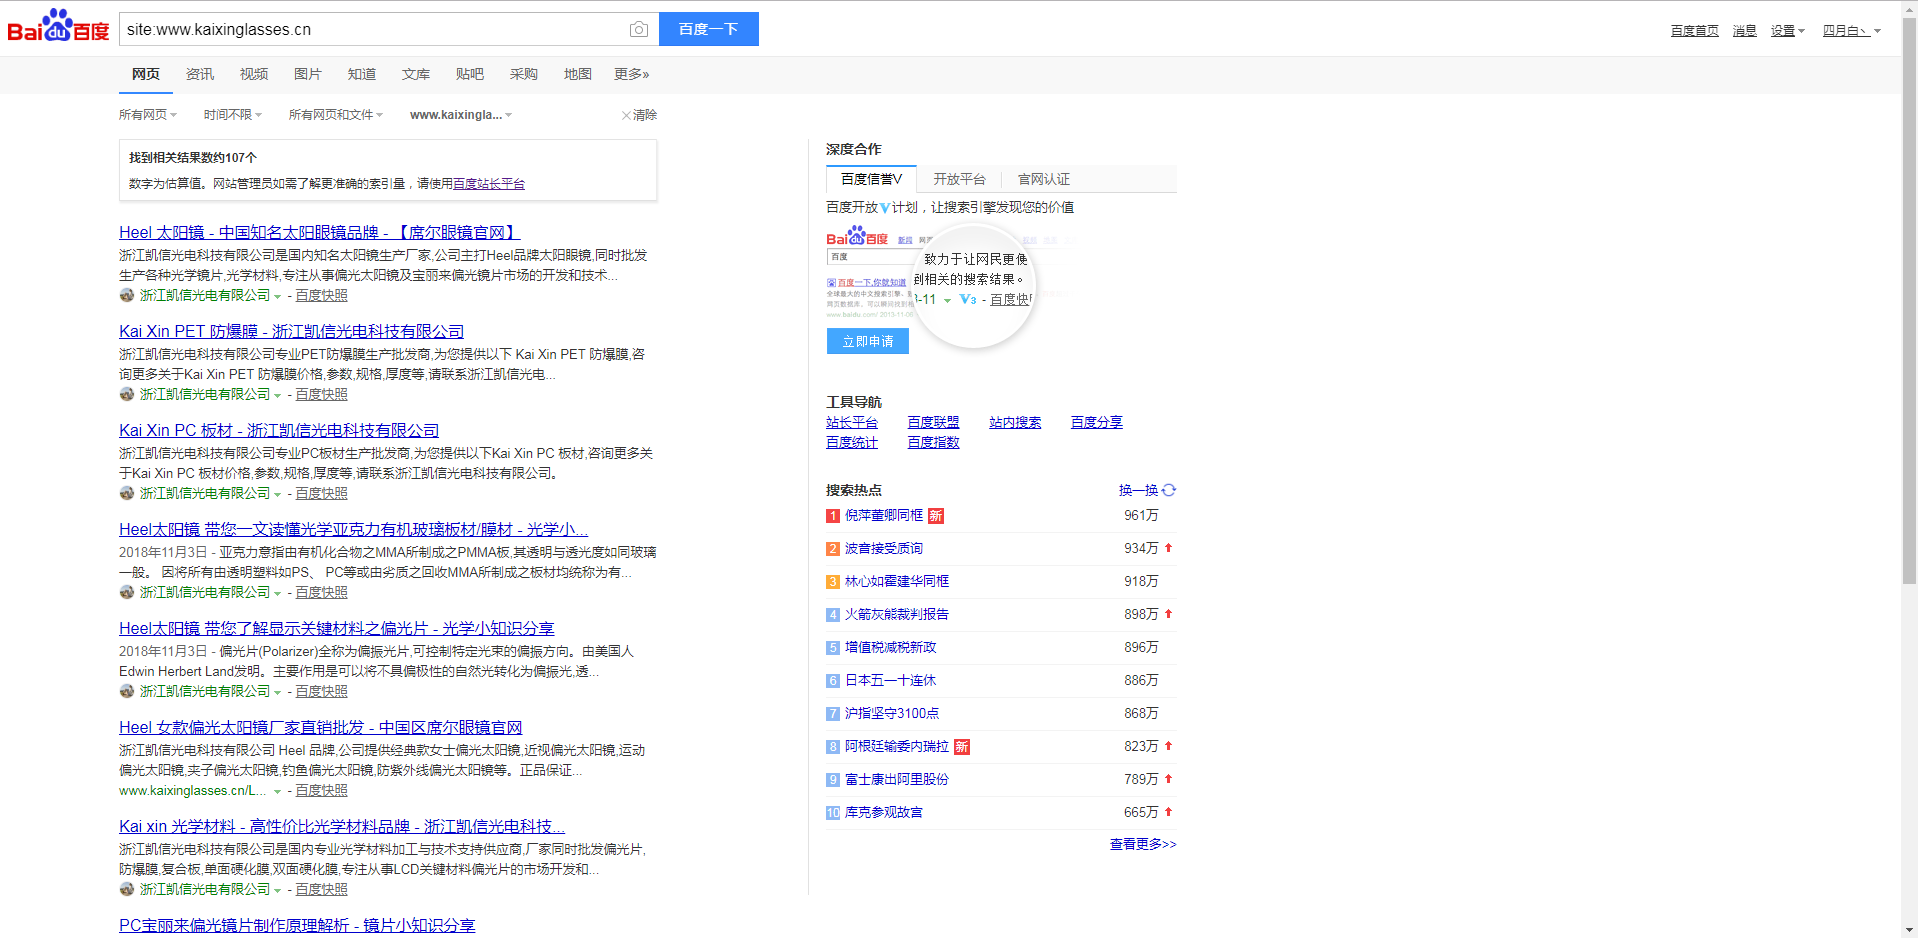Click hot topic 火箭灰熊裁判报告
The image size is (1918, 938).
point(897,614)
